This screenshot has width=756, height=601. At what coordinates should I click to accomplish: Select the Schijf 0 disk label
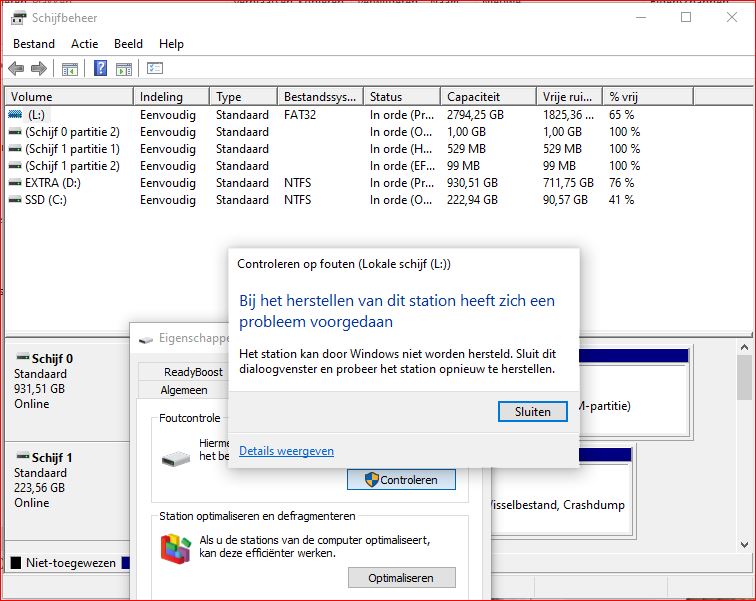click(x=52, y=359)
